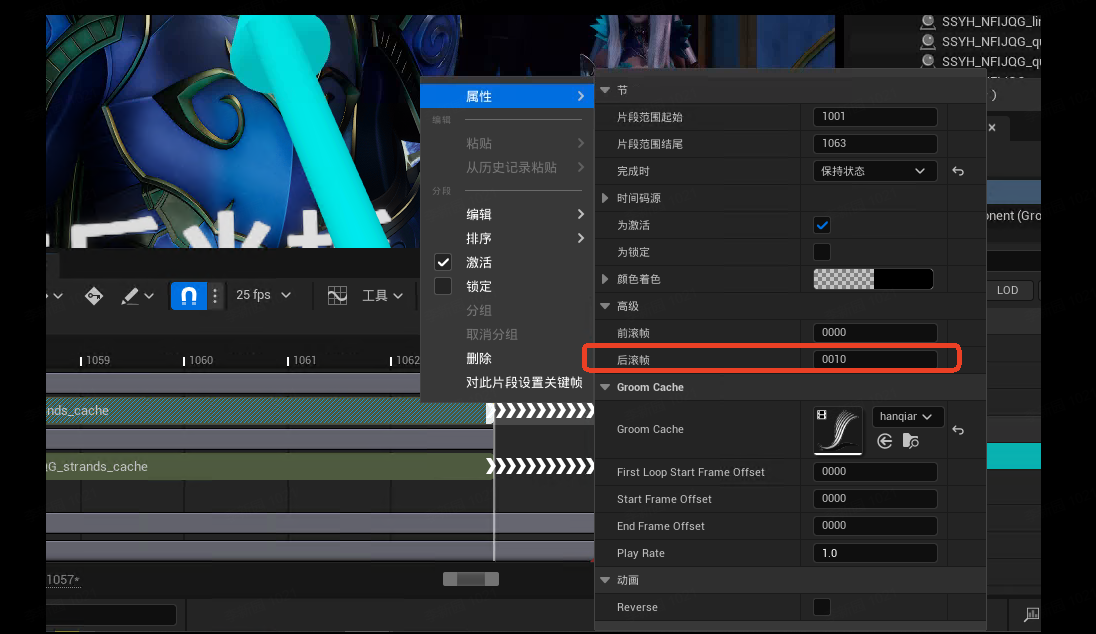Use selected asset arrow for Groom Cache

point(884,441)
